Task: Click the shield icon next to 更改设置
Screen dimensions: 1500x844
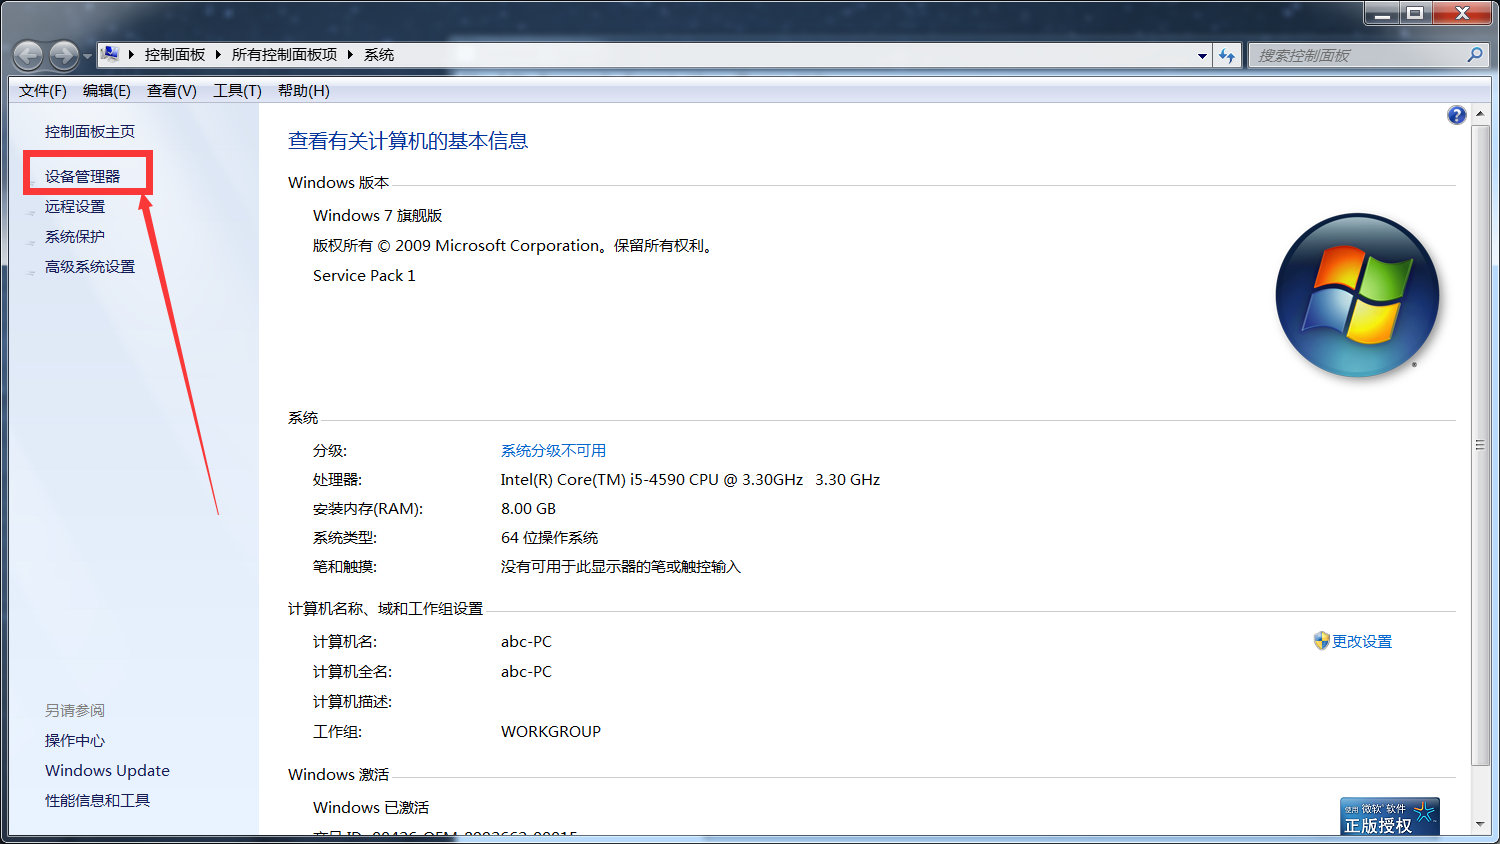Action: point(1321,641)
